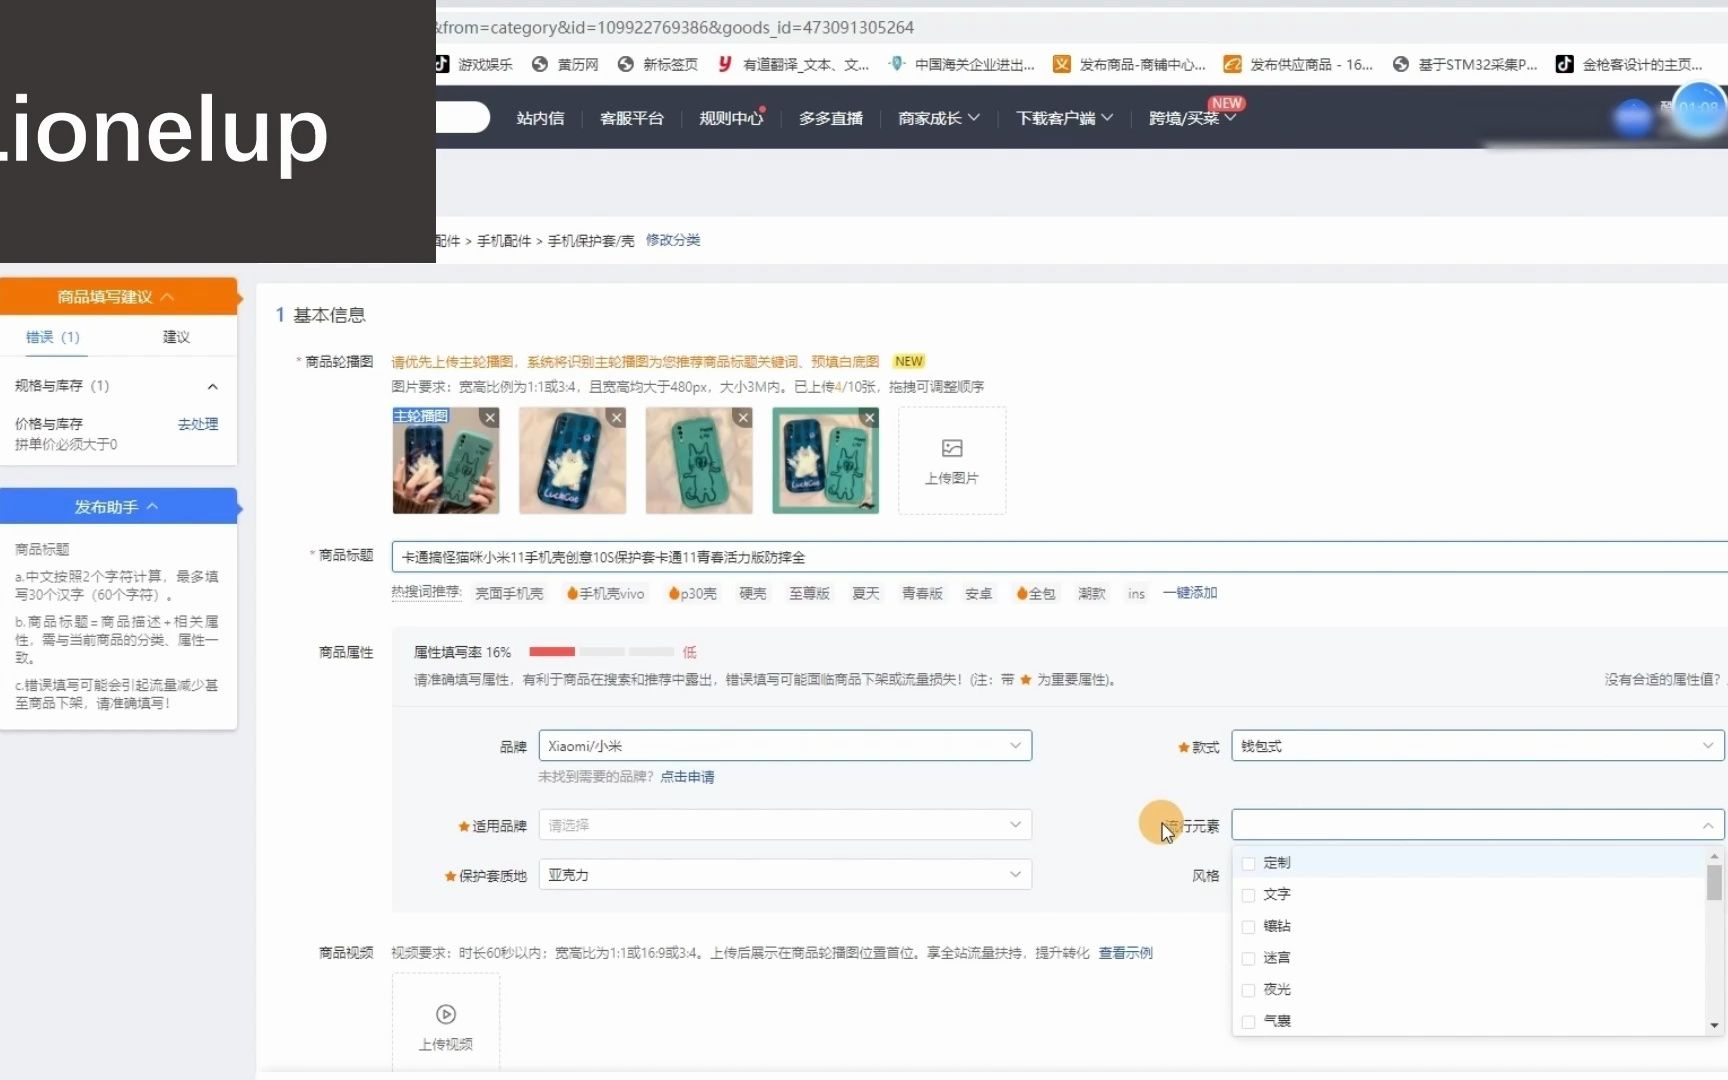Open the 适用品牌 dropdown
The height and width of the screenshot is (1080, 1728).
(x=785, y=825)
